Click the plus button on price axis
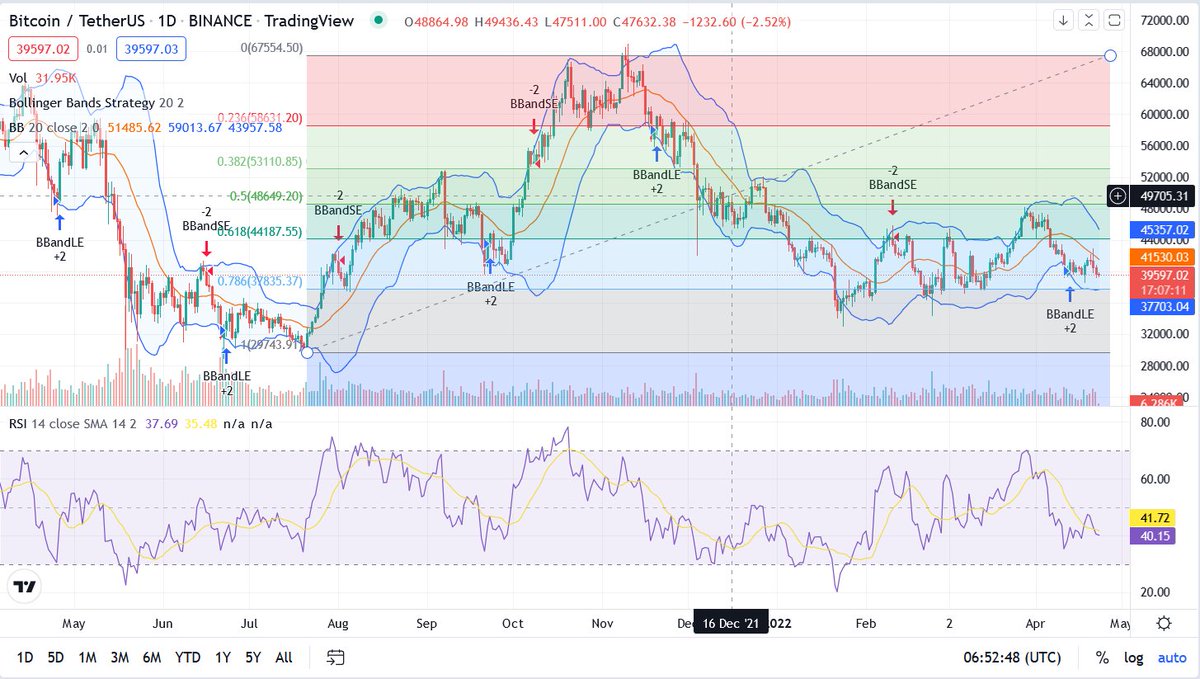The height and width of the screenshot is (679, 1200). [1119, 196]
